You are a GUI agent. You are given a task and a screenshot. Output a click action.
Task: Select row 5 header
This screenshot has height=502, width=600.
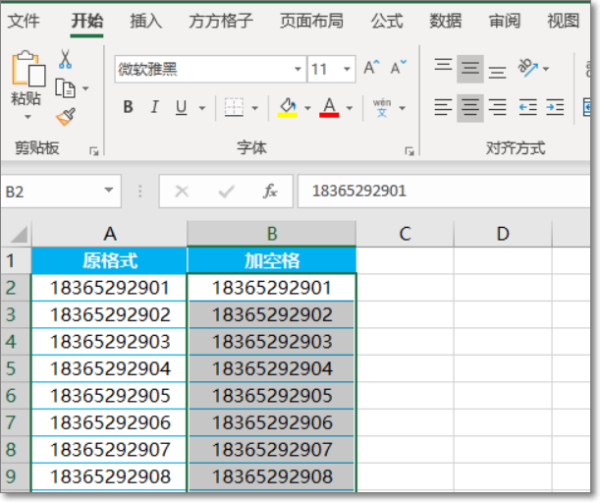pyautogui.click(x=16, y=369)
